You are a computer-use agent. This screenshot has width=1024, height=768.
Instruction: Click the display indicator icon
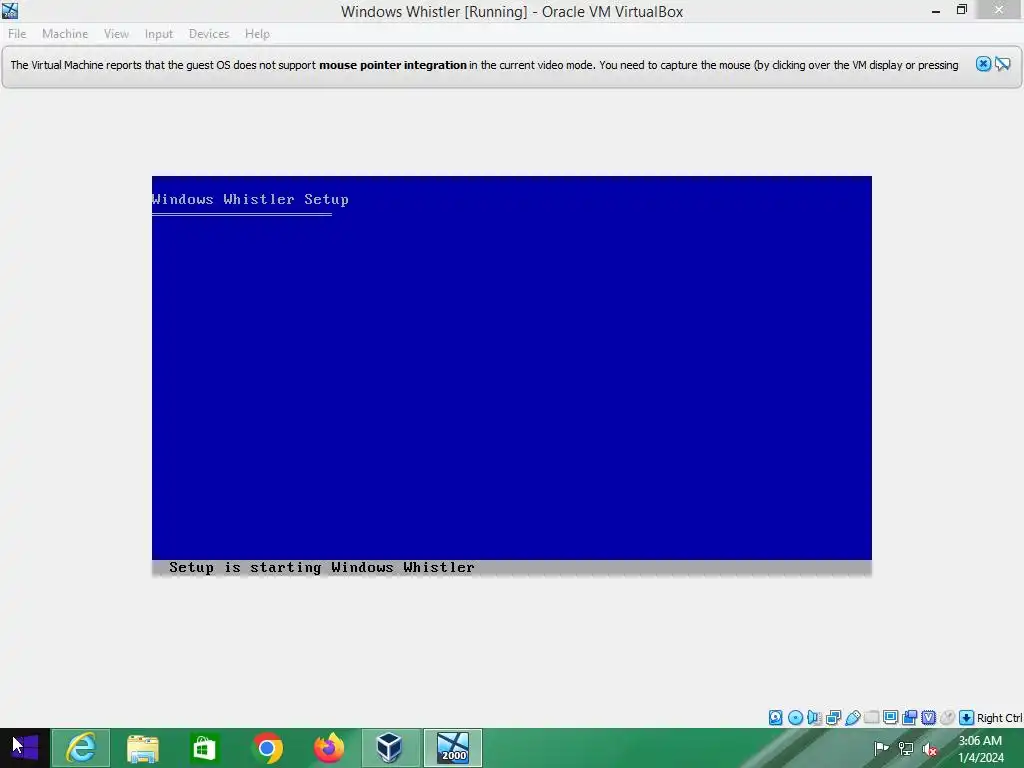[890, 718]
